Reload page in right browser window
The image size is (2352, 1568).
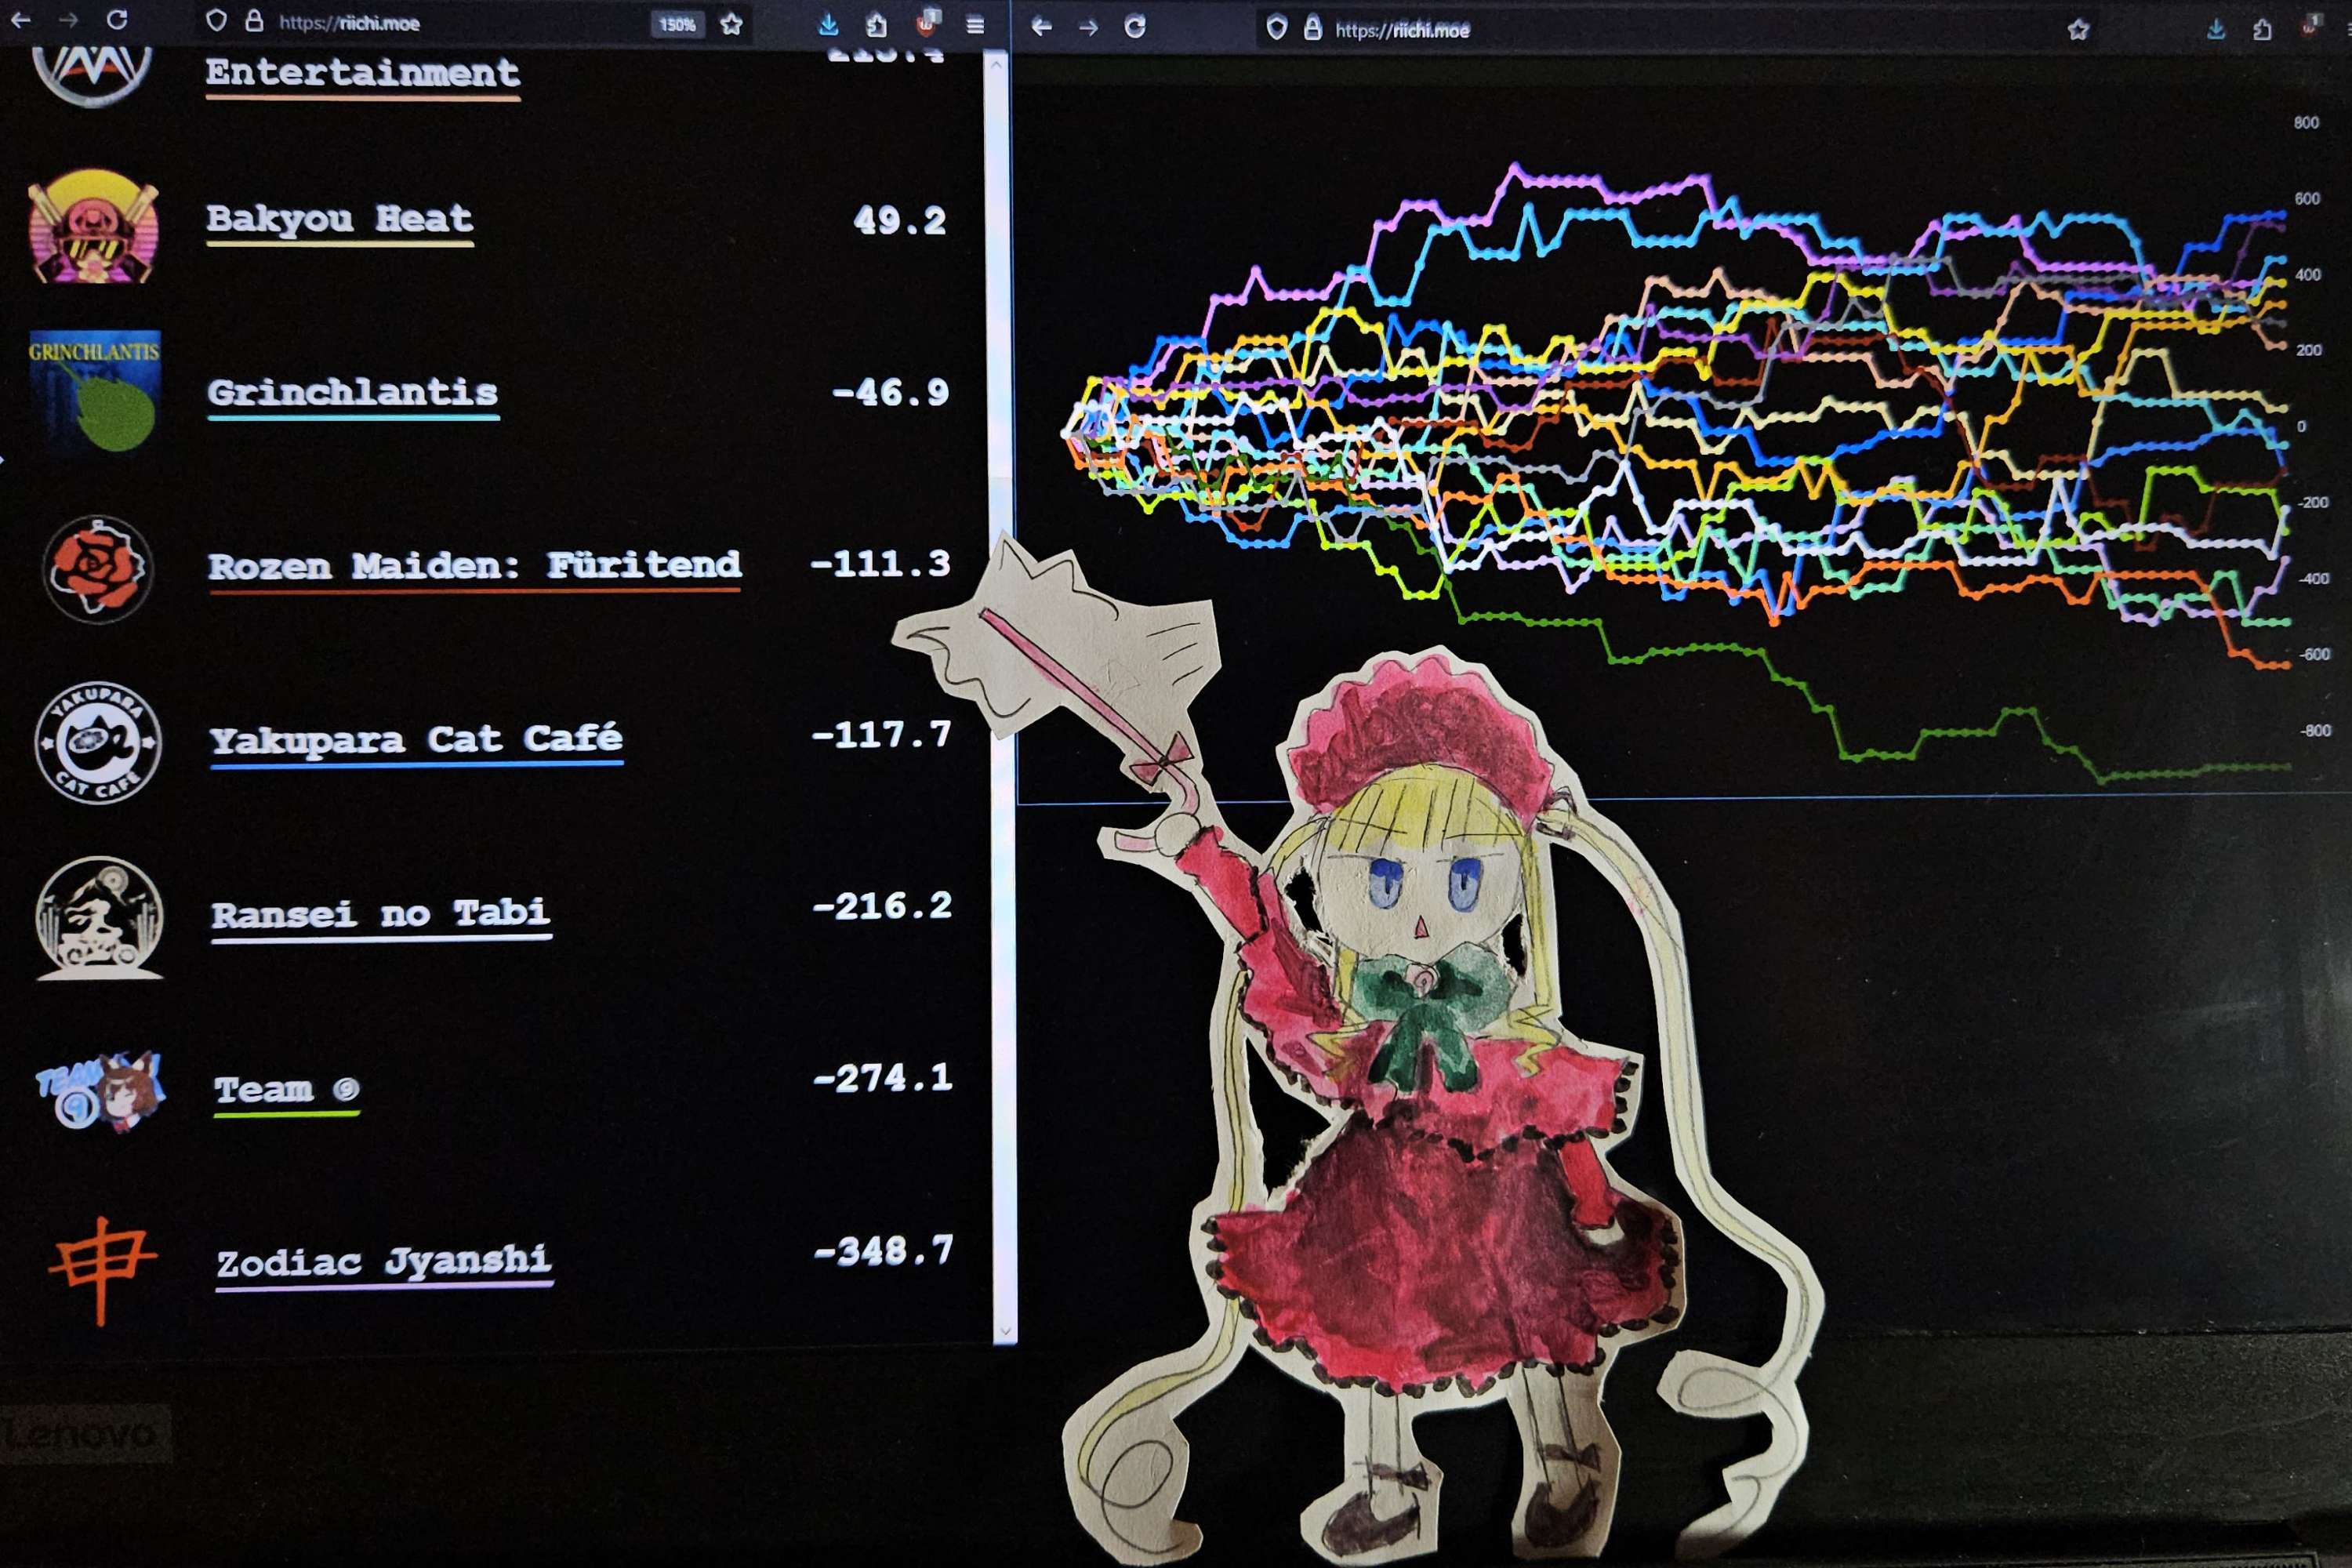coord(1135,27)
